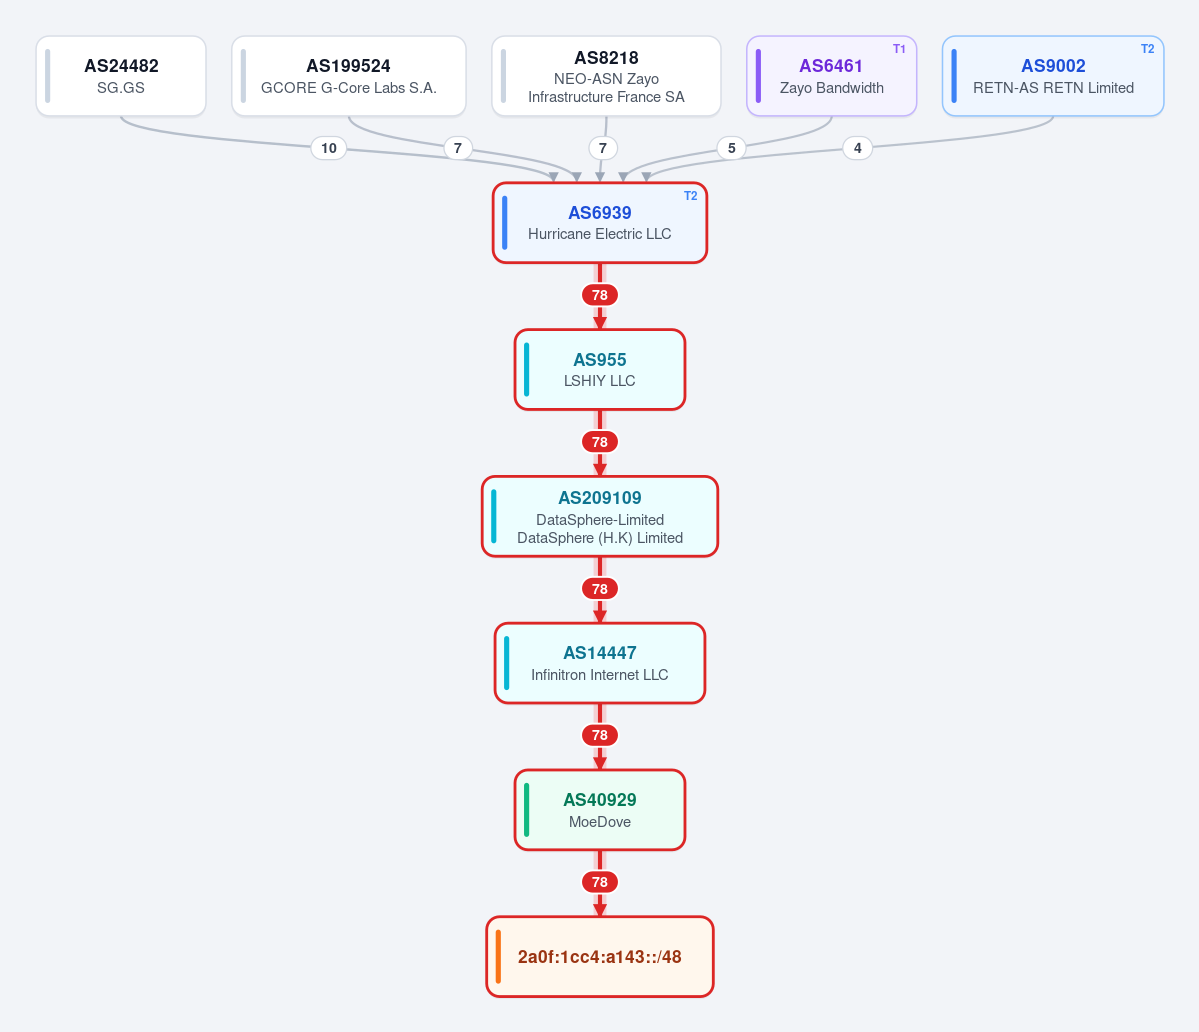Screen dimensions: 1199x1032
Task: Click the T1 tier tag on AS6461
Action: click(x=899, y=49)
